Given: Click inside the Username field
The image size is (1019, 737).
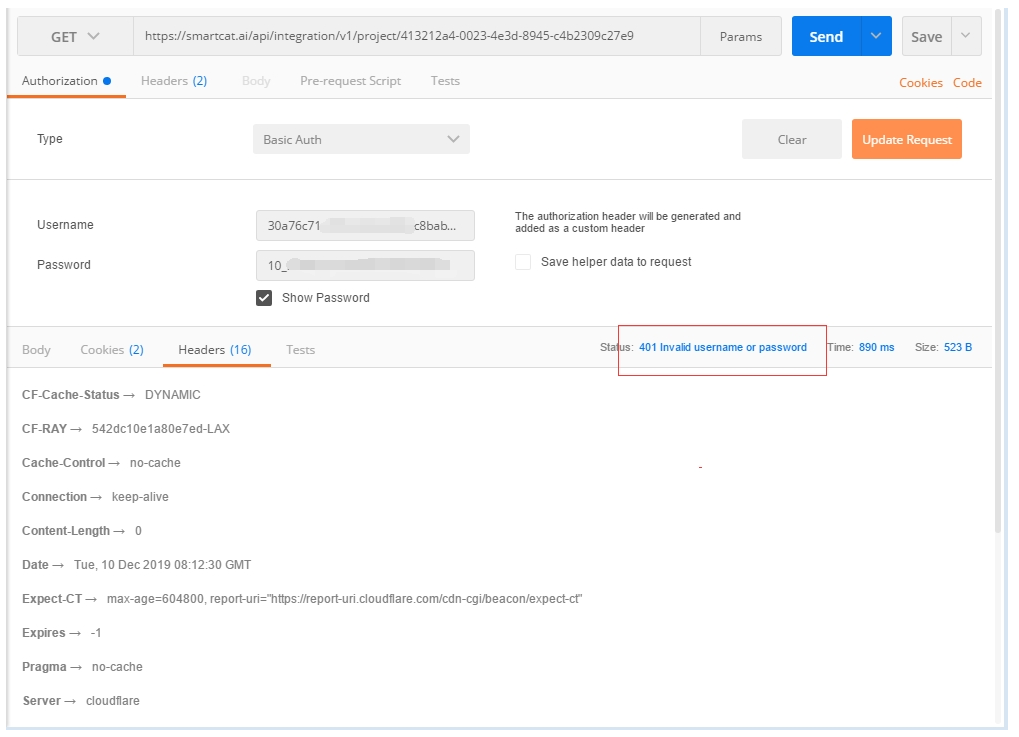Looking at the screenshot, I should click(x=365, y=225).
